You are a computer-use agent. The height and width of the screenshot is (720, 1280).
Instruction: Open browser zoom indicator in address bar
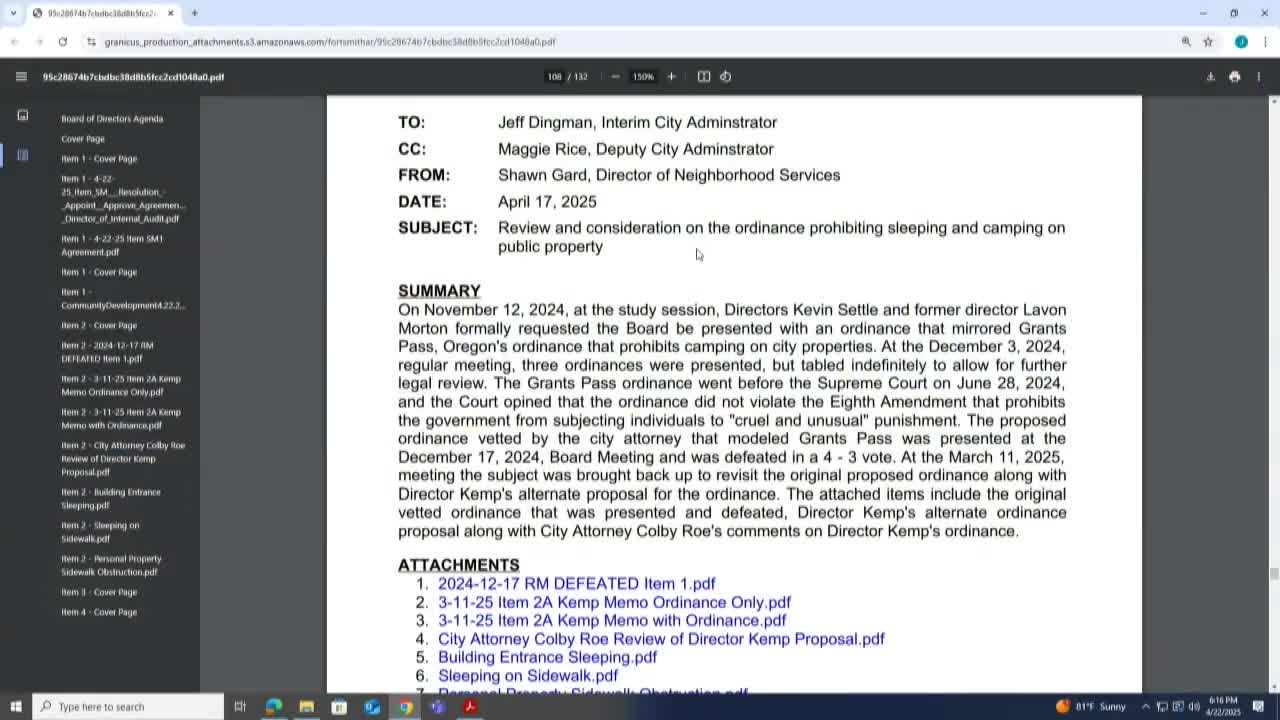pos(1186,42)
